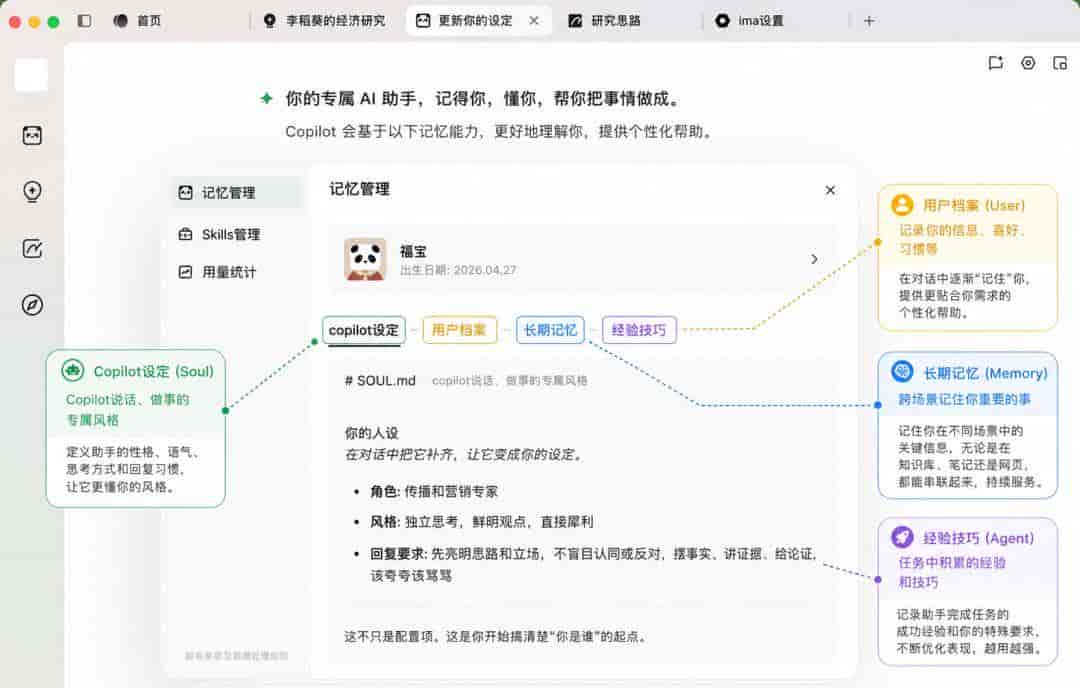Image resolution: width=1080 pixels, height=688 pixels.
Task: Close the 记忆管理 dialog
Action: pyautogui.click(x=830, y=190)
